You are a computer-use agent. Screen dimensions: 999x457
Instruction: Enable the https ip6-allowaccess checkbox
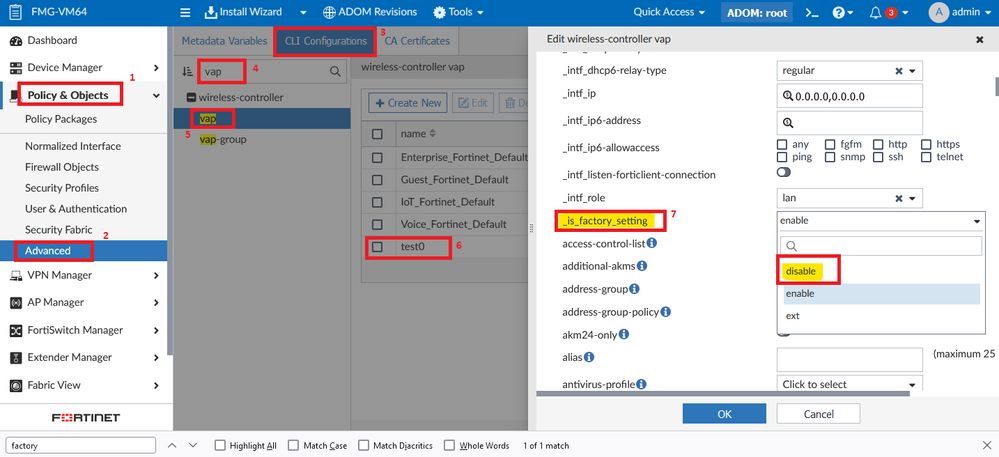(x=926, y=145)
